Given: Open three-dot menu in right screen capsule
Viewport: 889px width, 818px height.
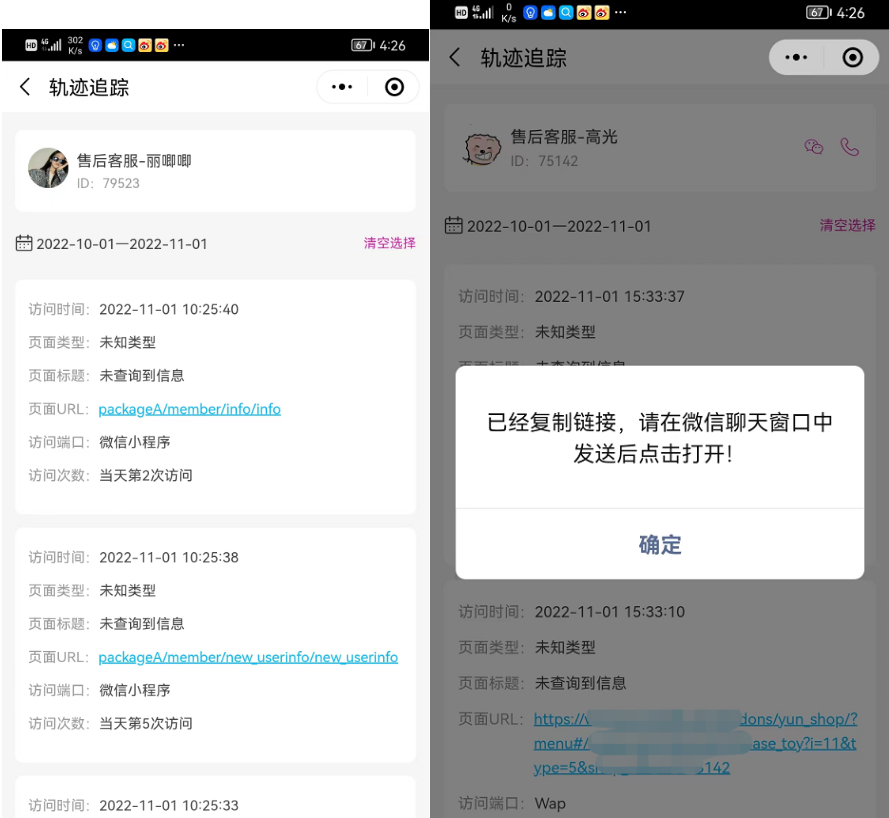Looking at the screenshot, I should tap(796, 58).
